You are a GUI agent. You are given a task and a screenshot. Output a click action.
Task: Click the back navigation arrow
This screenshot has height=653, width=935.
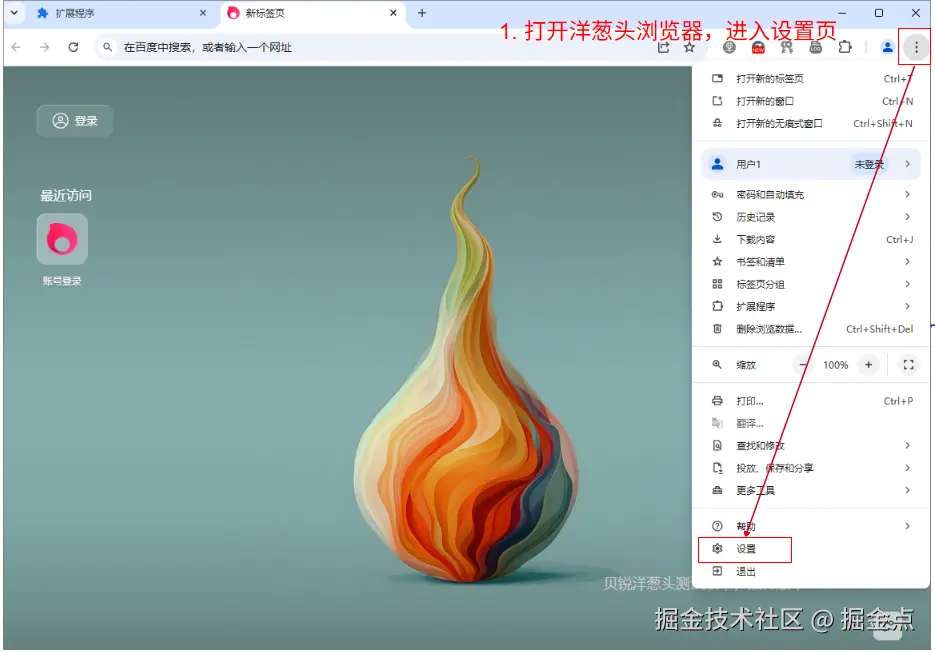coord(17,46)
